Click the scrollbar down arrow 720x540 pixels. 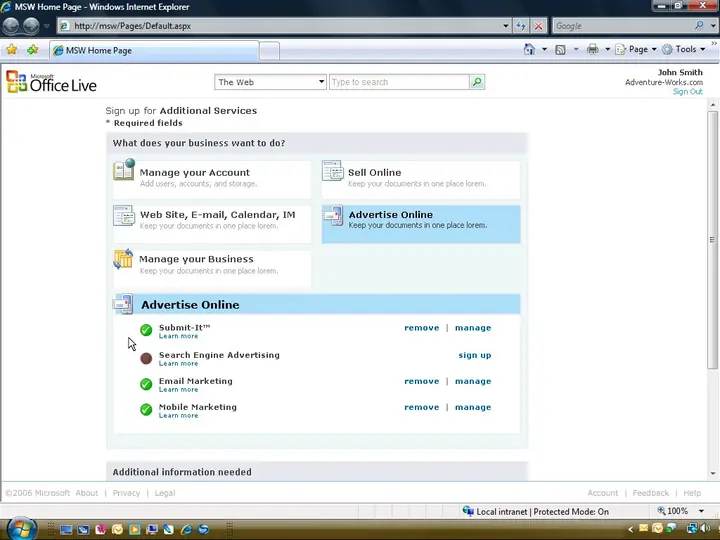pyautogui.click(x=713, y=473)
